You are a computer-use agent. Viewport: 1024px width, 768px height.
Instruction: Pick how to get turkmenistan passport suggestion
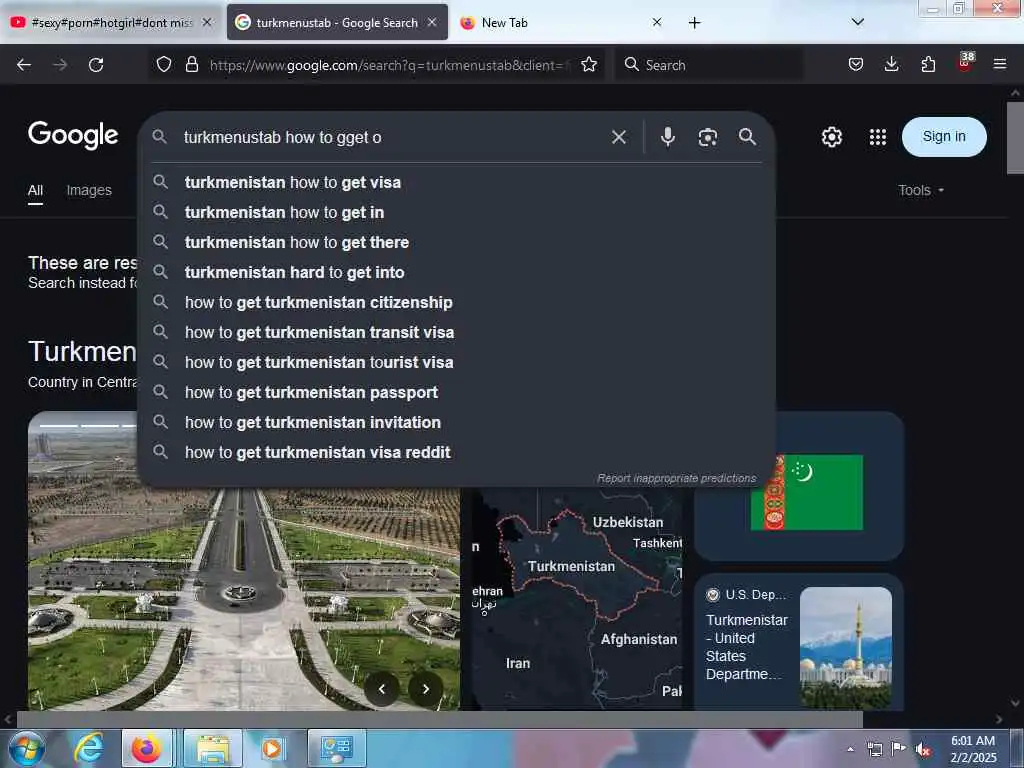(456, 392)
